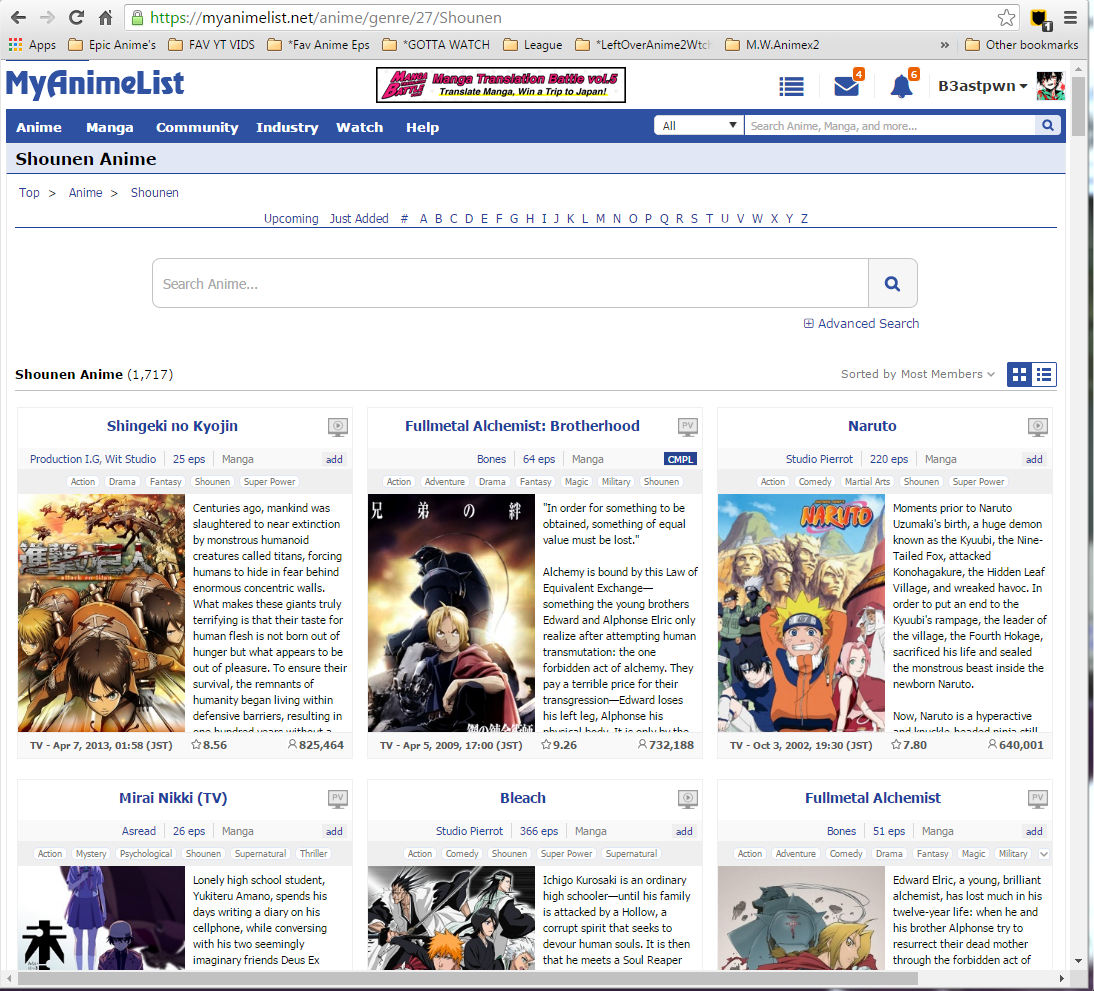This screenshot has height=991, width=1094.
Task: Click the browser forward arrow
Action: click(47, 17)
